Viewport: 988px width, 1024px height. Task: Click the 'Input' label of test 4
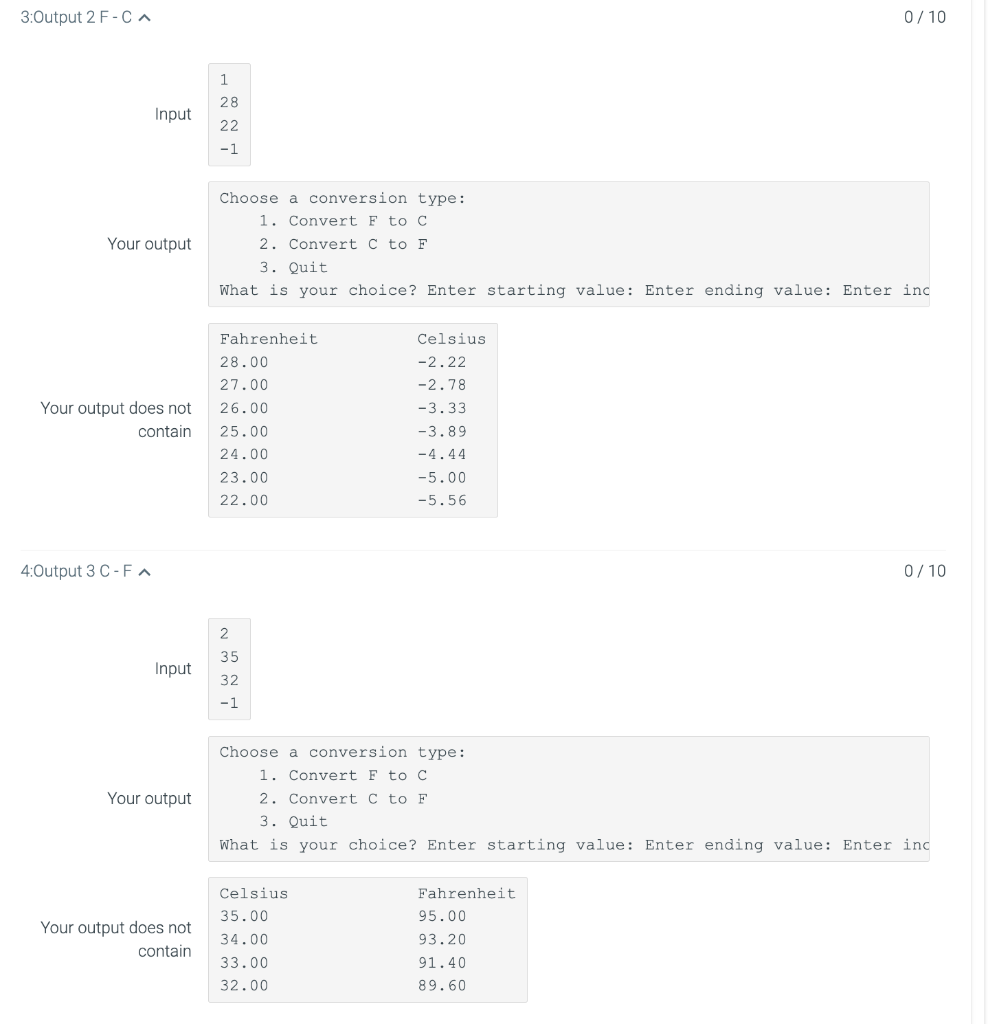click(173, 668)
